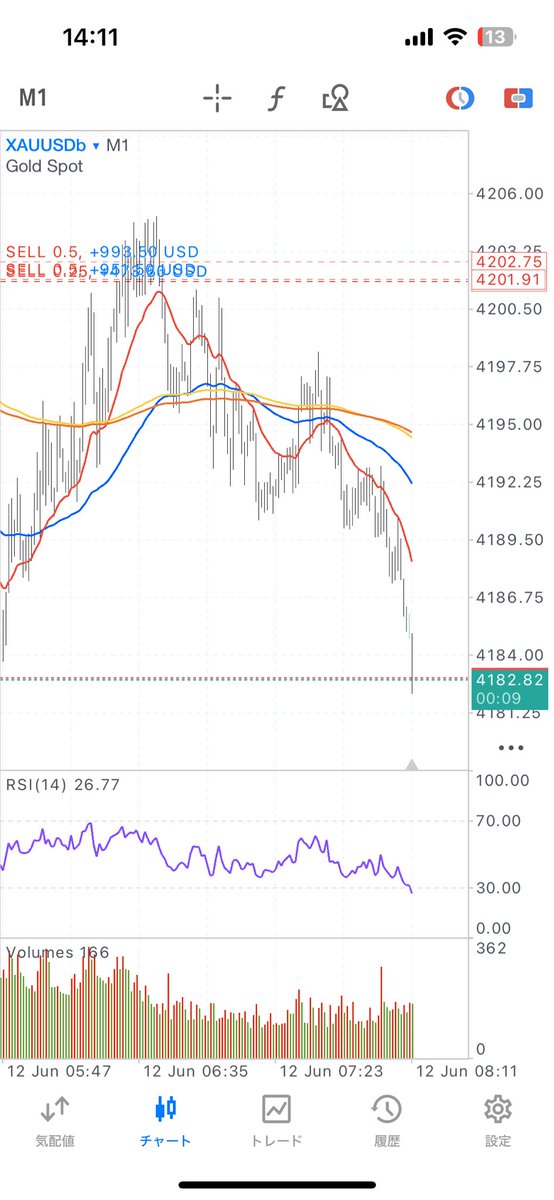
Task: Open the drawing objects shapes icon
Action: coord(335,98)
